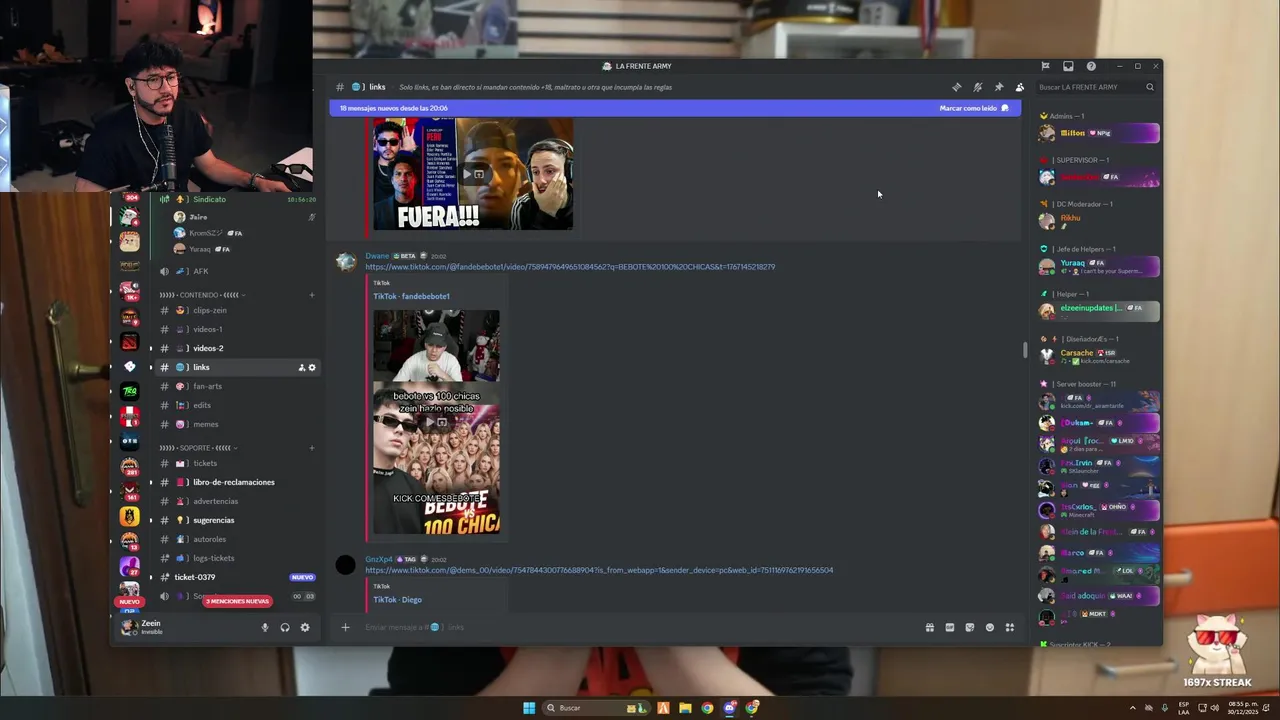Viewport: 1280px width, 720px height.
Task: Click the search magnifier icon in Discord
Action: tap(1150, 87)
